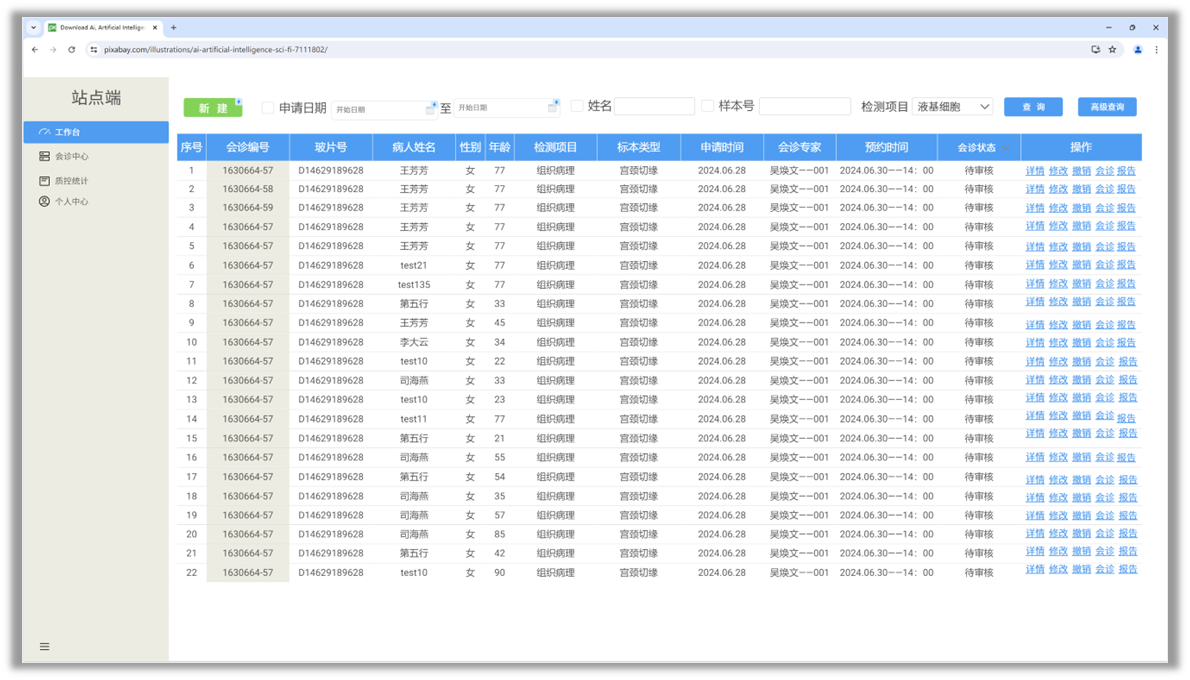
Task: Open the browser tab search dropdown arrow
Action: [x=33, y=27]
